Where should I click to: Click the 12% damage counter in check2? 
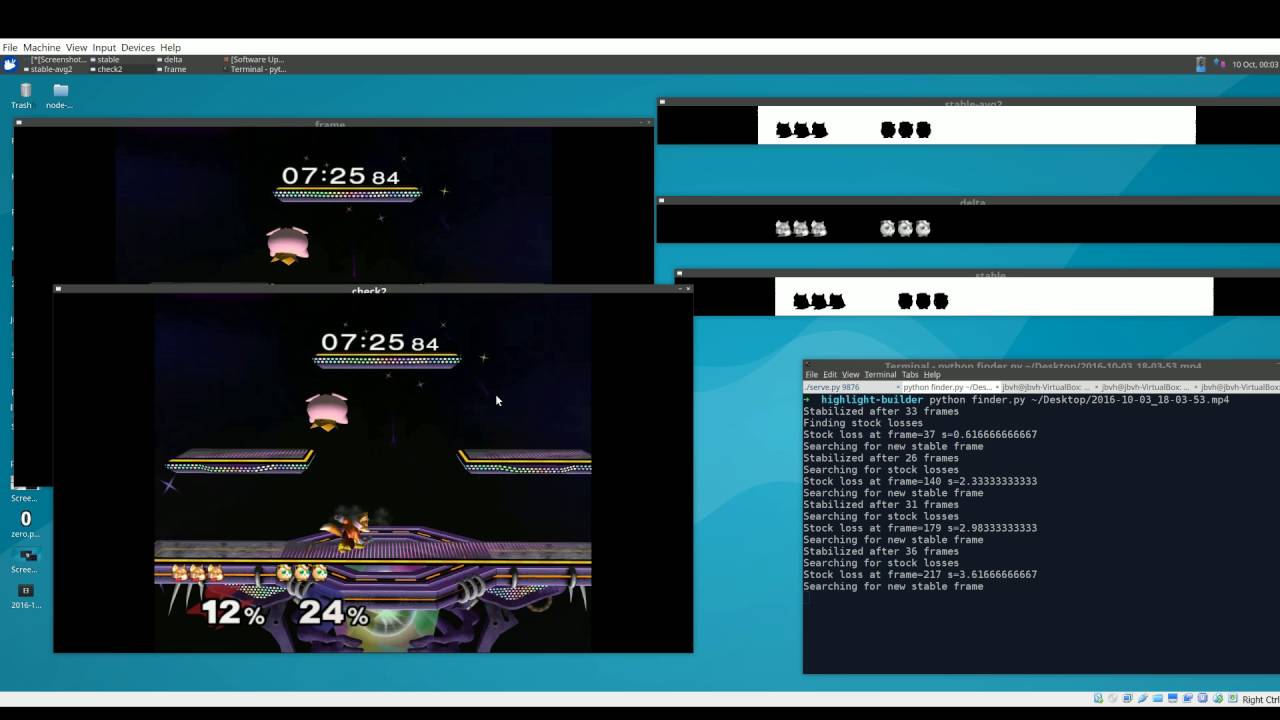[x=233, y=612]
